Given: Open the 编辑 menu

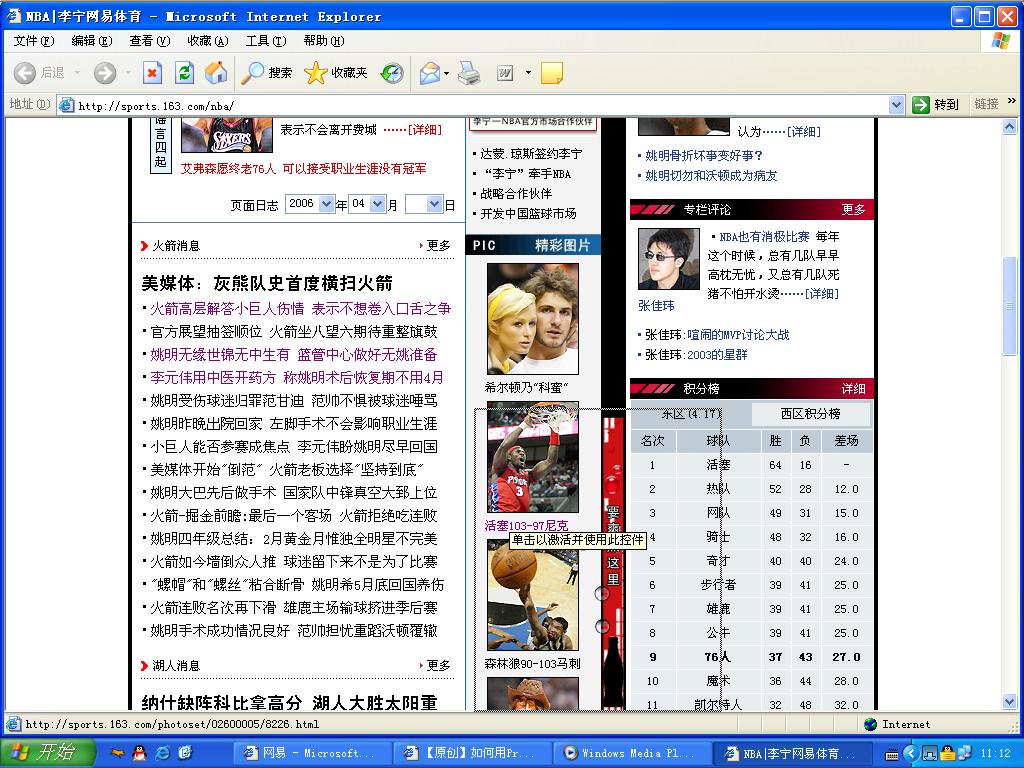Looking at the screenshot, I should click(x=91, y=40).
